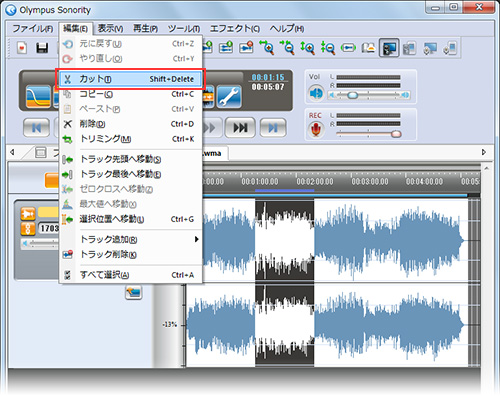Viewport: 500px width, 396px height.
Task: Click vertical zoom in magnifier icon
Action: (307, 47)
